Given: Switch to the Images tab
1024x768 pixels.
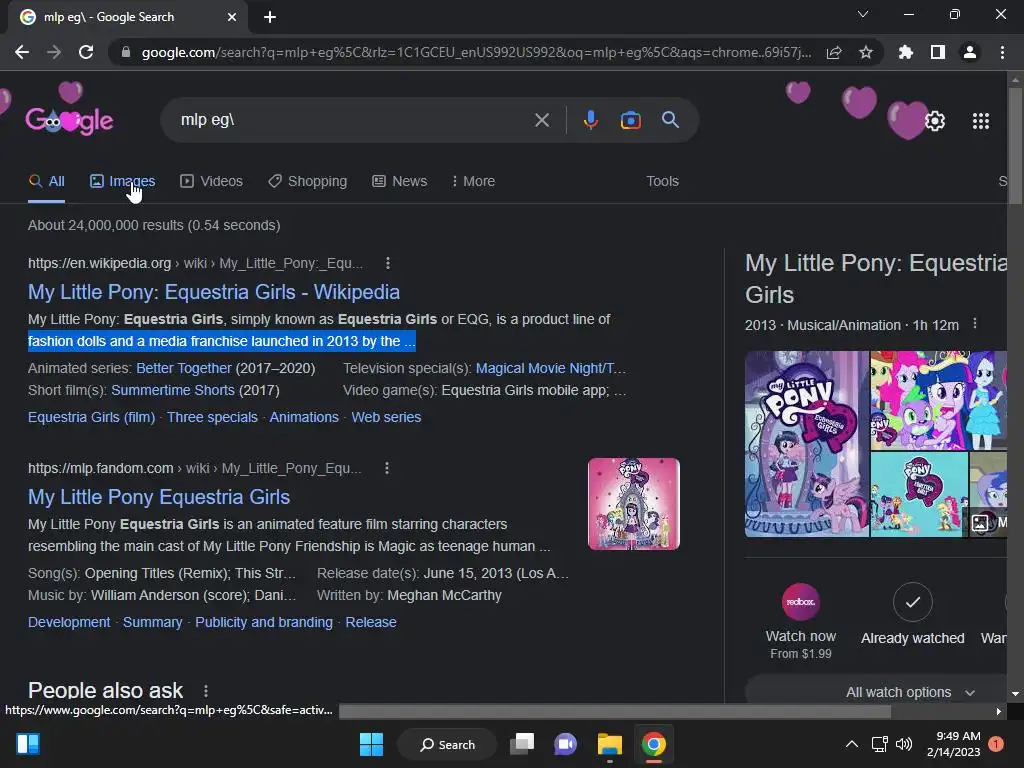Looking at the screenshot, I should point(123,182).
